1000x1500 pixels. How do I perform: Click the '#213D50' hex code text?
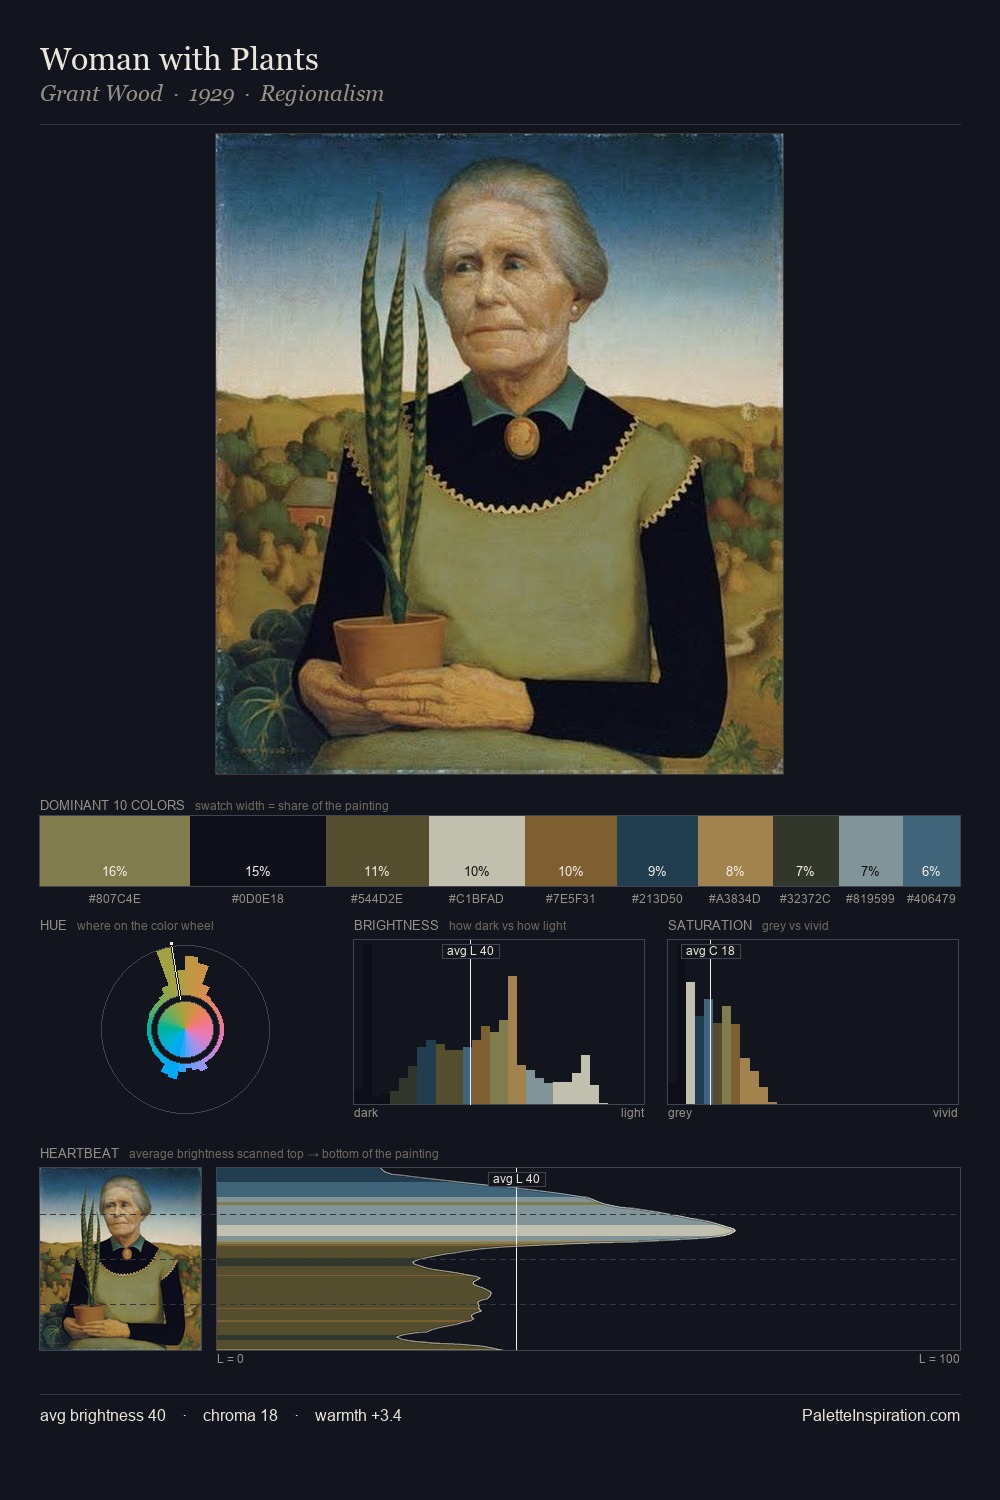point(657,898)
